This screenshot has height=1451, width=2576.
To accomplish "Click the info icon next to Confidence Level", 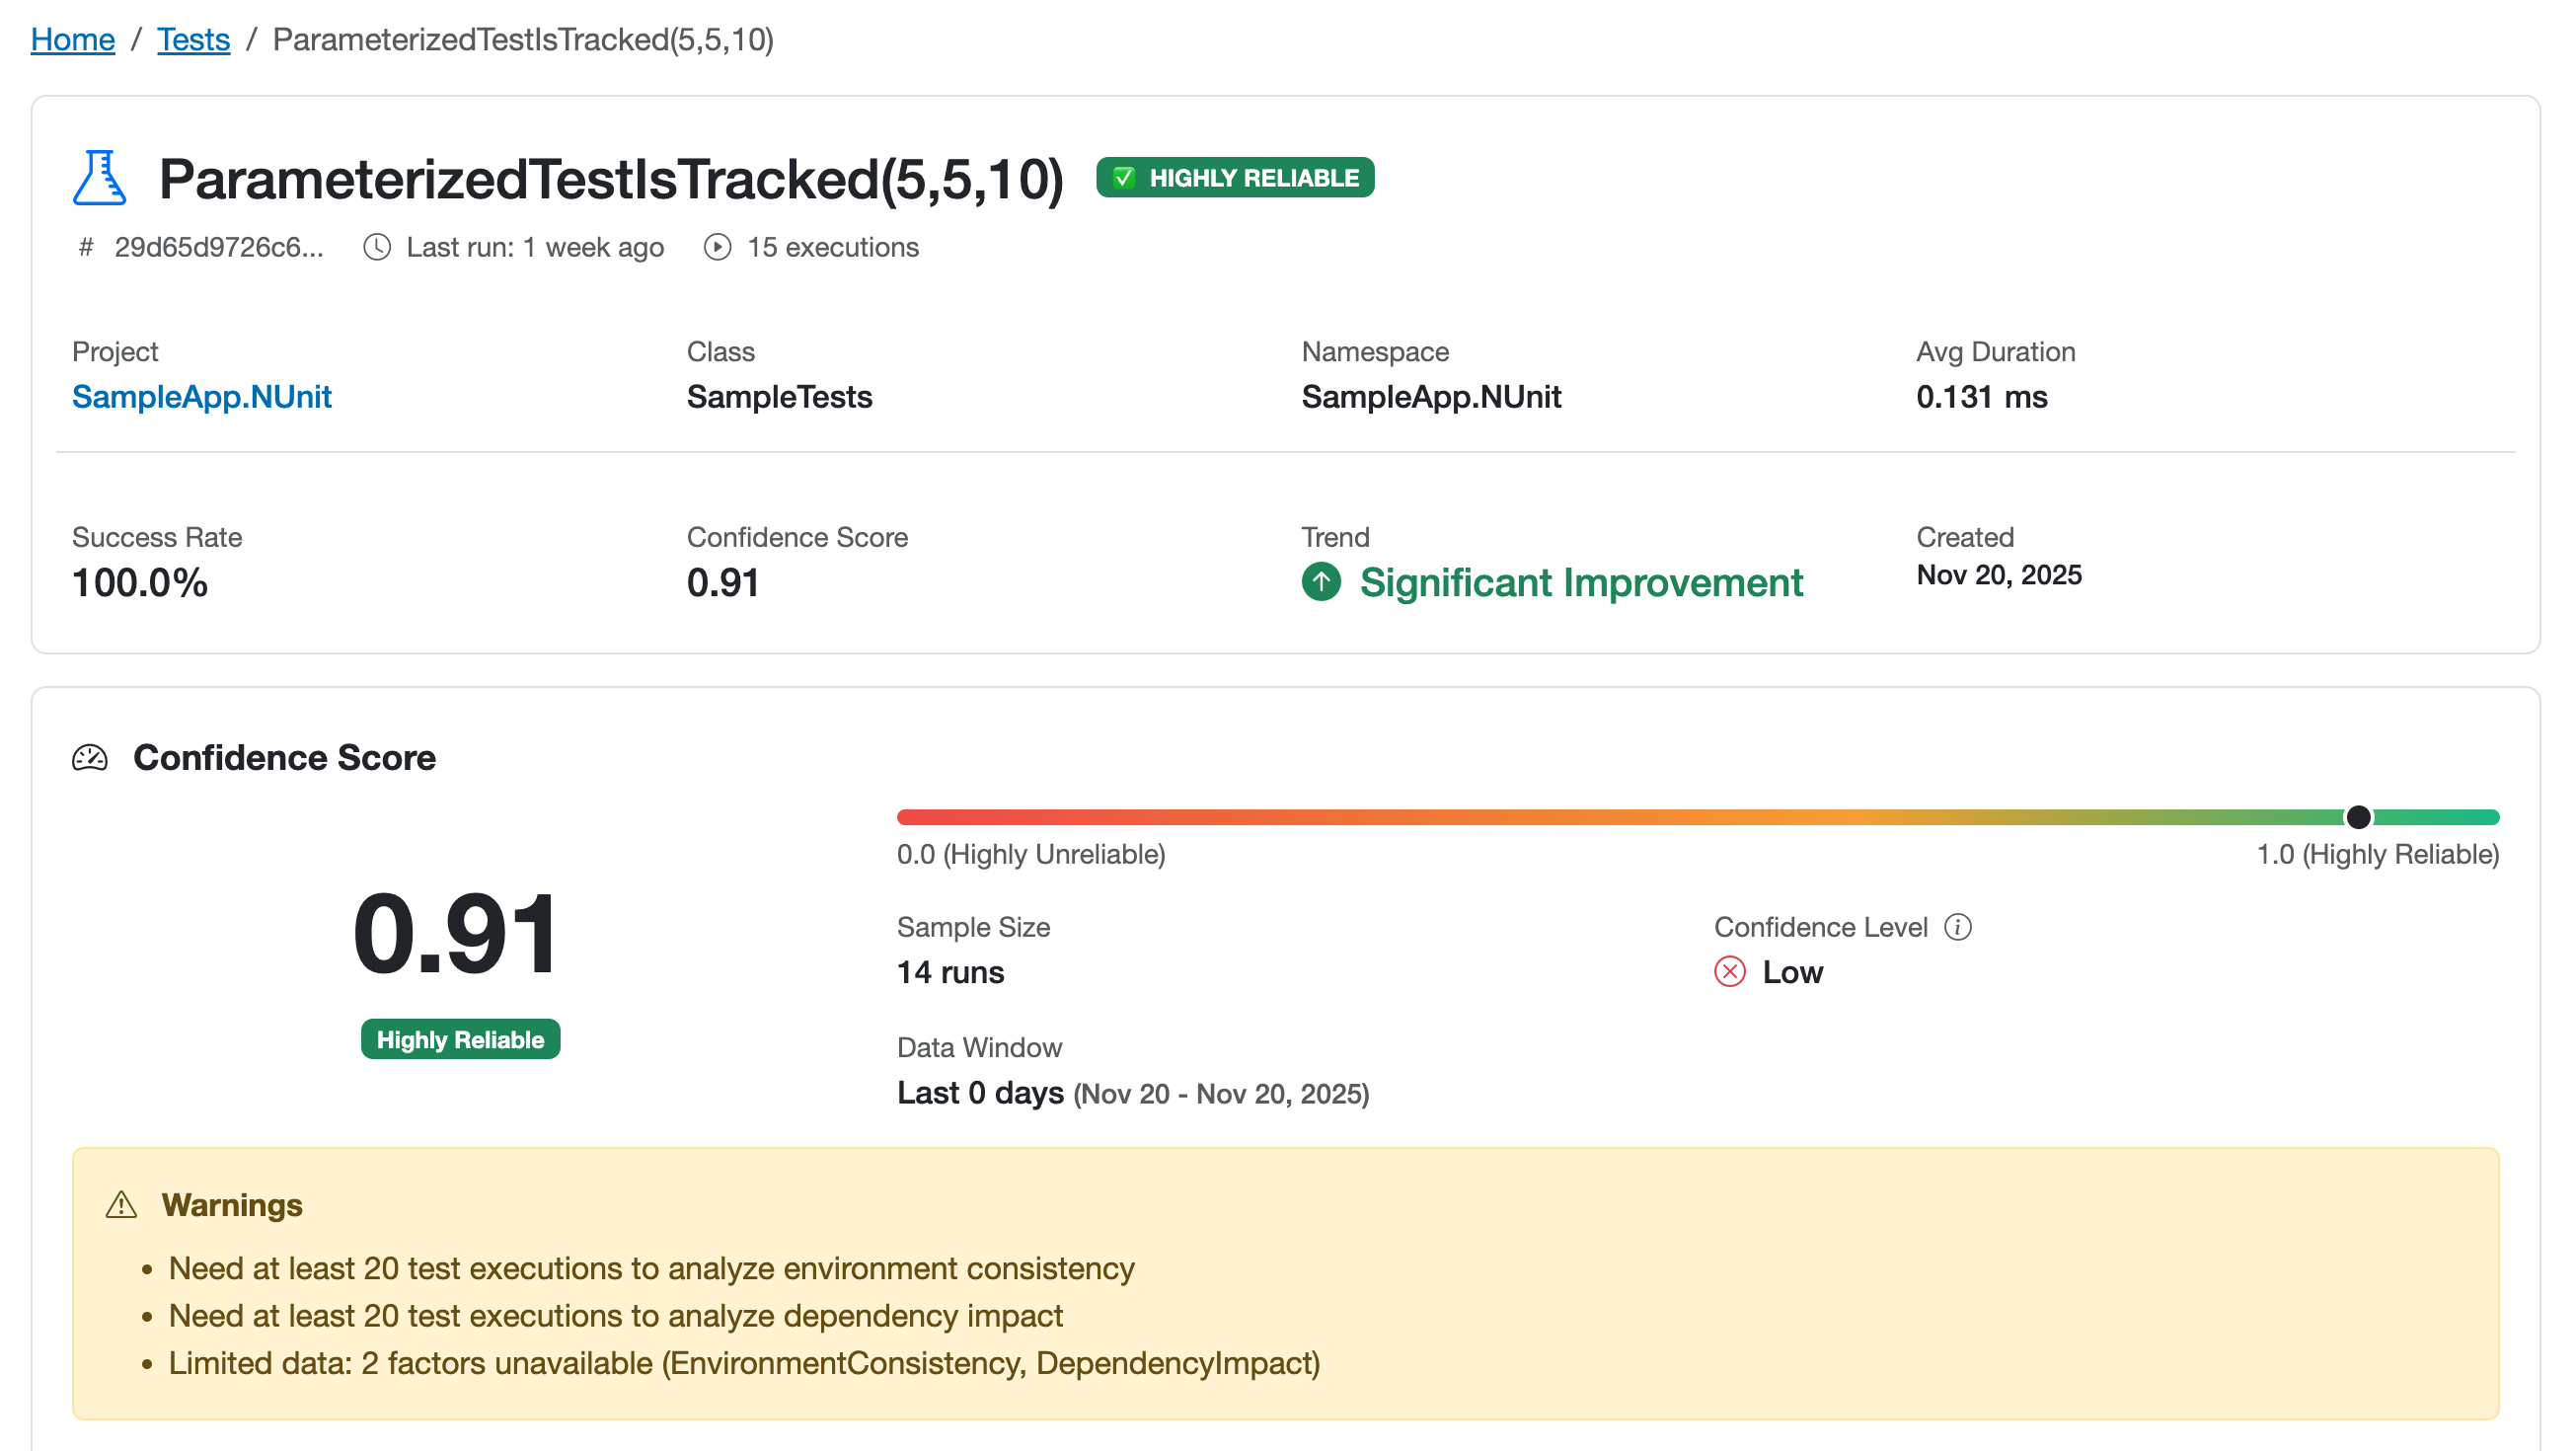I will (x=1959, y=928).
